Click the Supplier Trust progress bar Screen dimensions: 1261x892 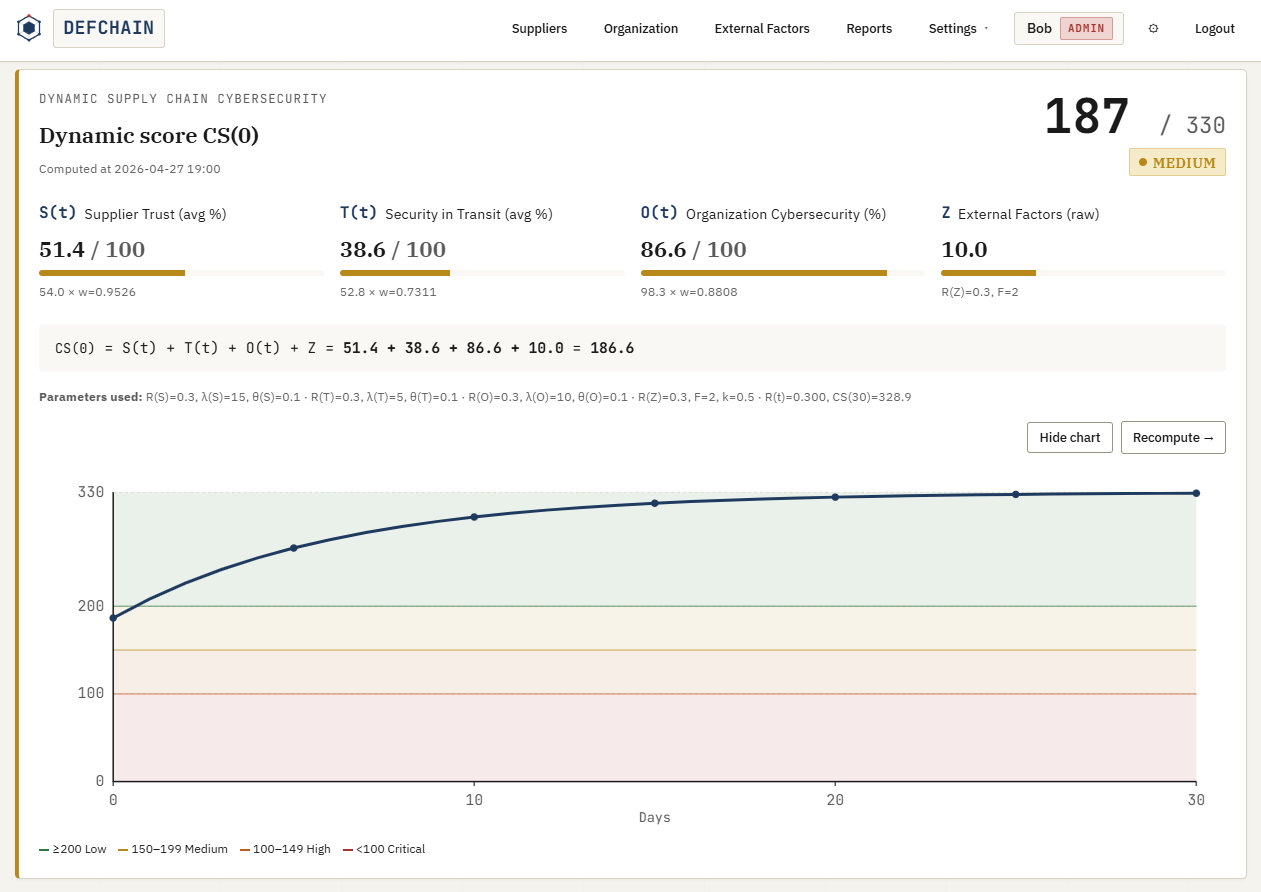pos(181,272)
